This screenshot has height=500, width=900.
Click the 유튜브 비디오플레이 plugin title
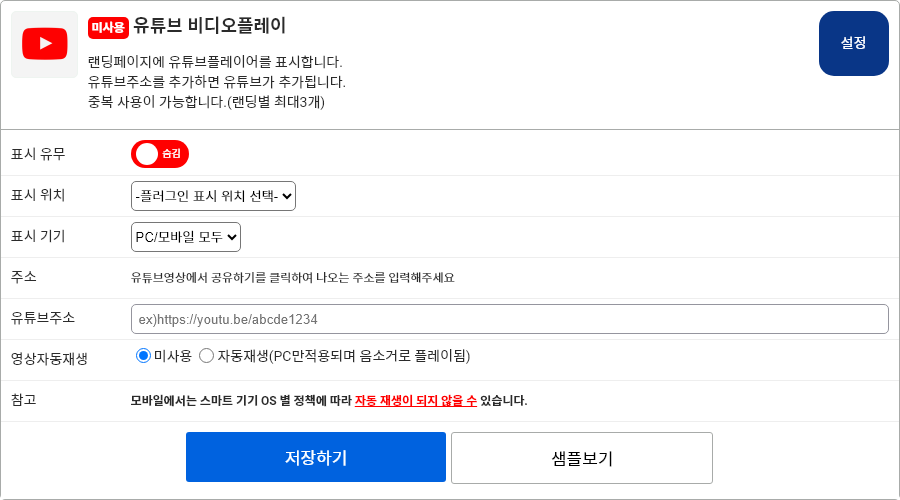pos(209,27)
